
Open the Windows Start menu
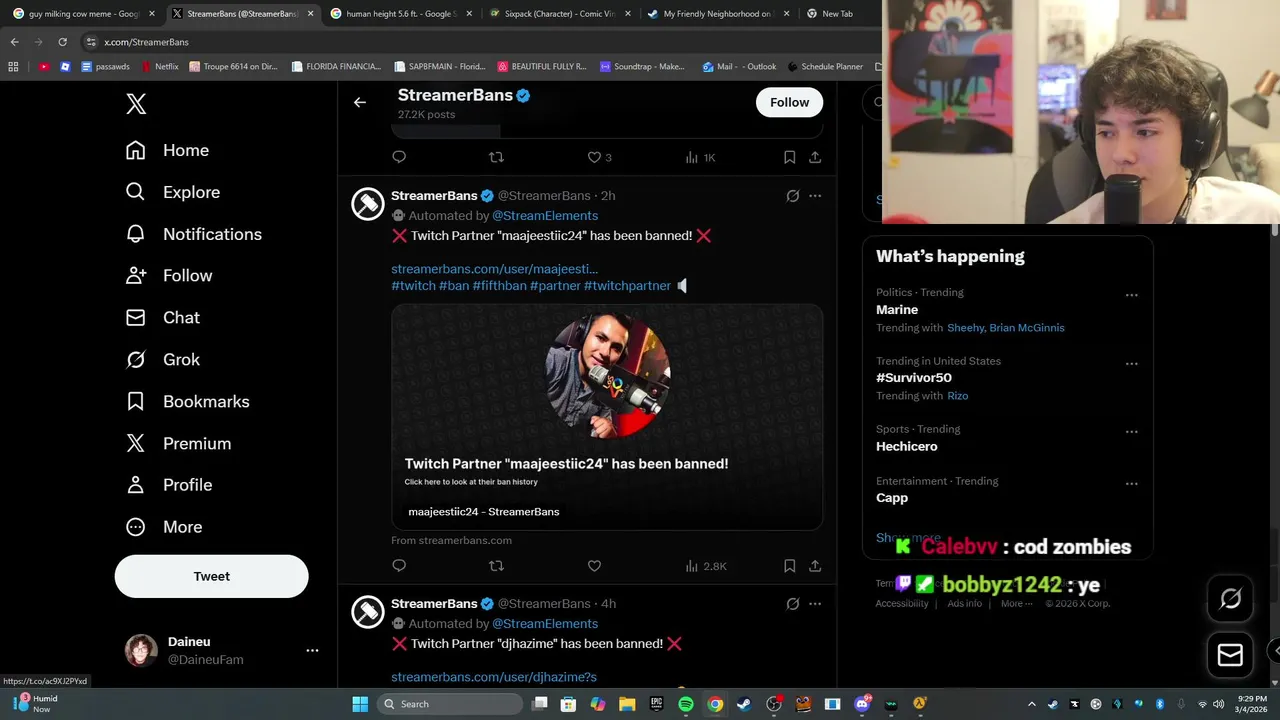click(x=360, y=704)
